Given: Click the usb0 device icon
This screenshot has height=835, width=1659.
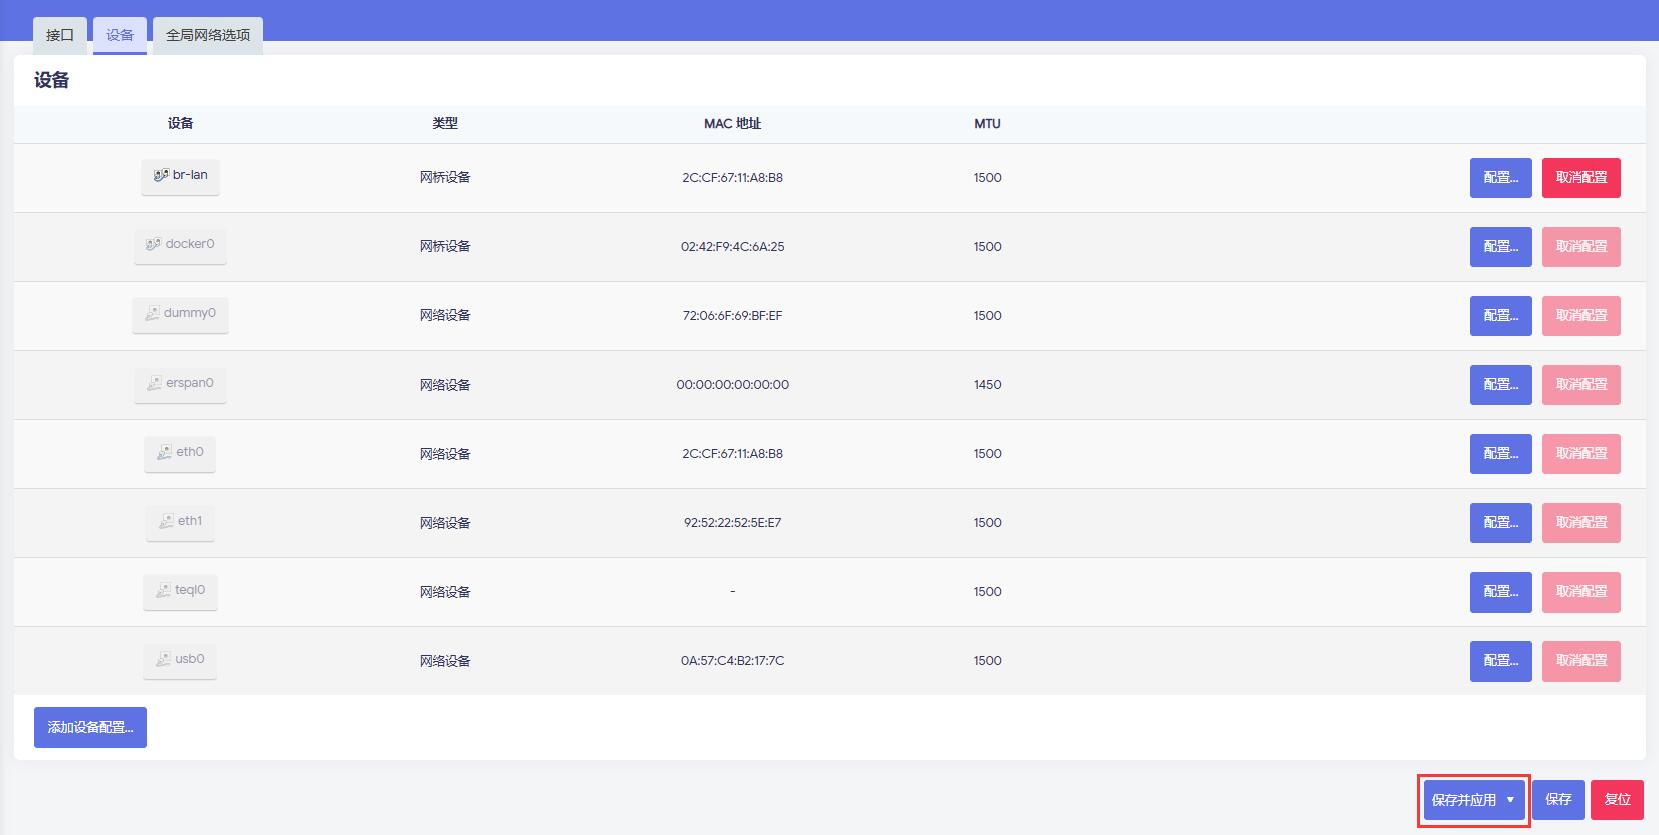Looking at the screenshot, I should (163, 659).
